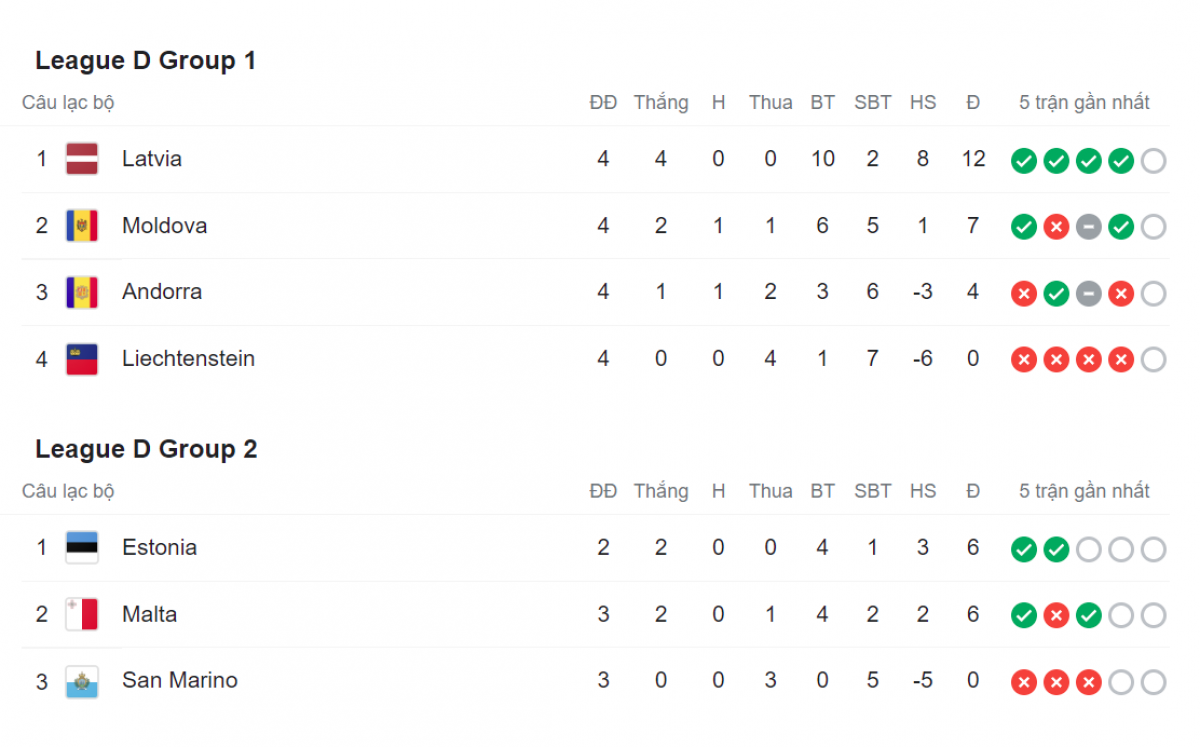Click the Thắng column header in Group 1
1200x747 pixels.
click(x=661, y=103)
